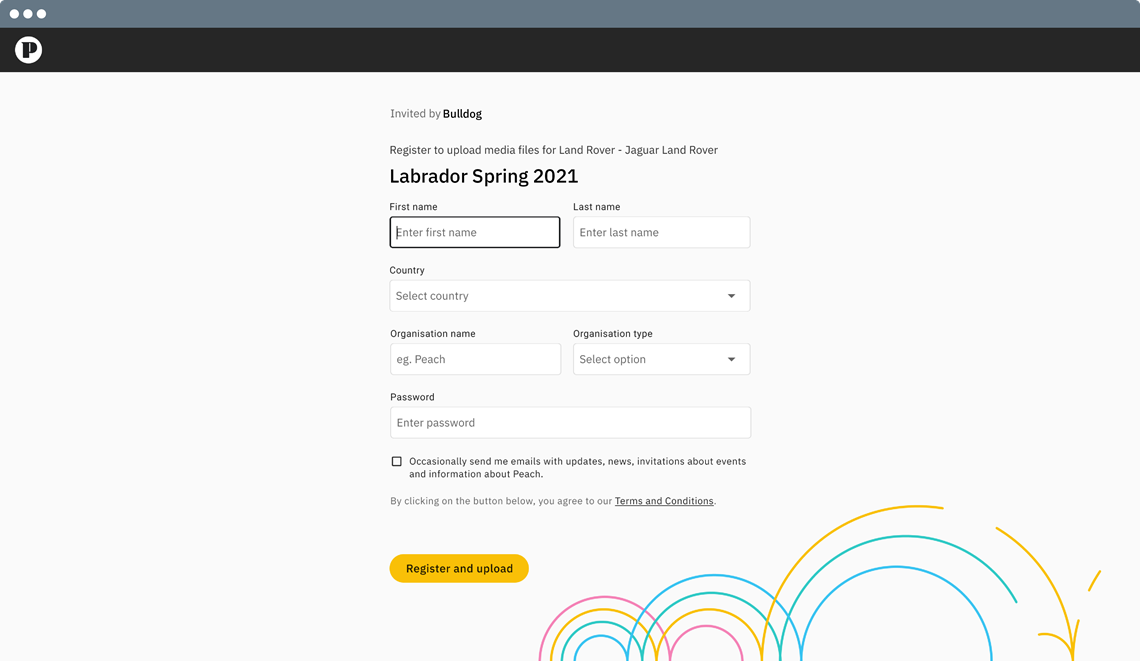
Task: Click the Enter password field
Action: (x=570, y=422)
